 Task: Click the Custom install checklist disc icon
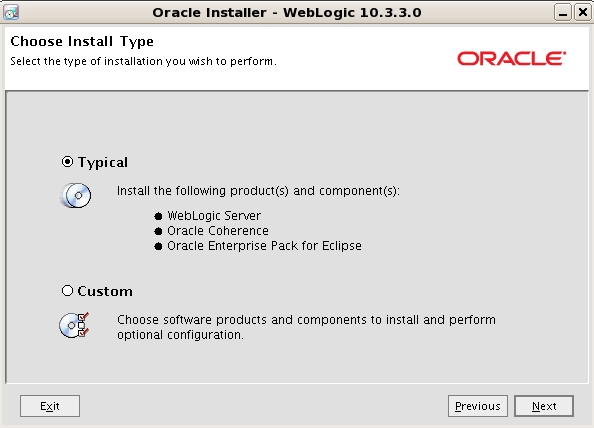pos(74,325)
